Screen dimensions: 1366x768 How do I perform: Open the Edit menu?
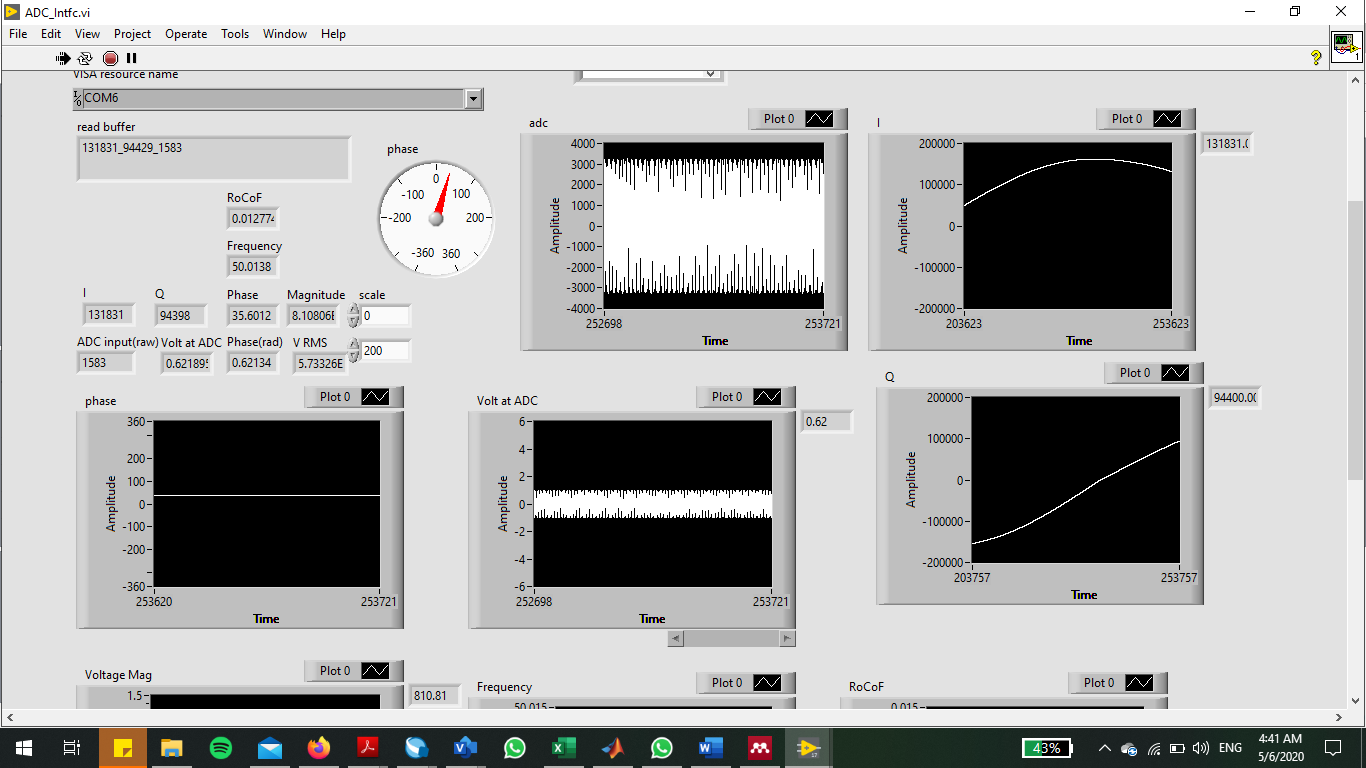[x=51, y=33]
